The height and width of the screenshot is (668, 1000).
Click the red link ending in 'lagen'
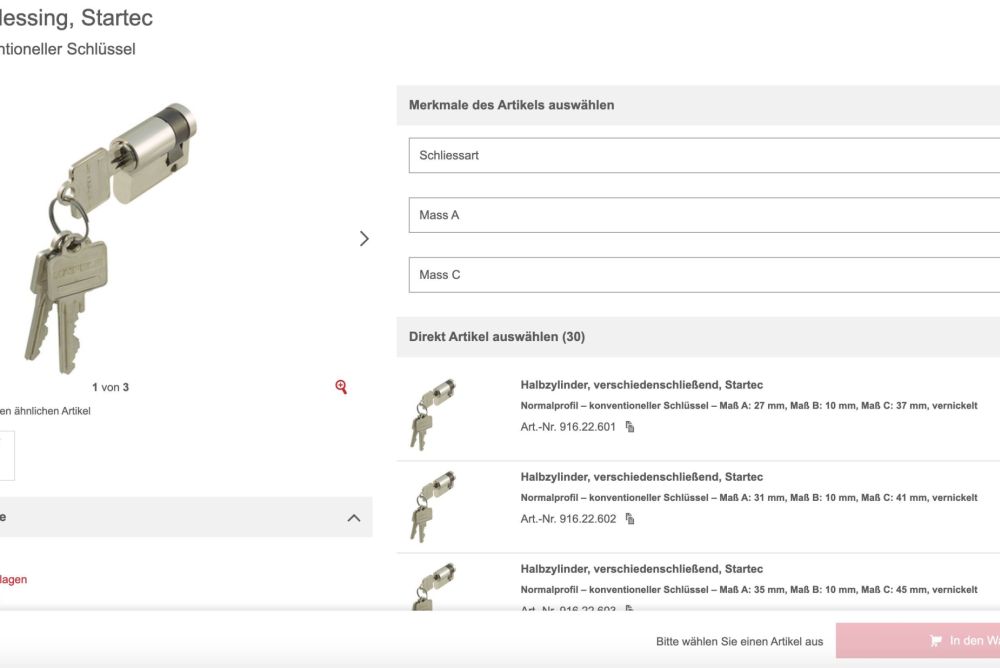point(14,579)
